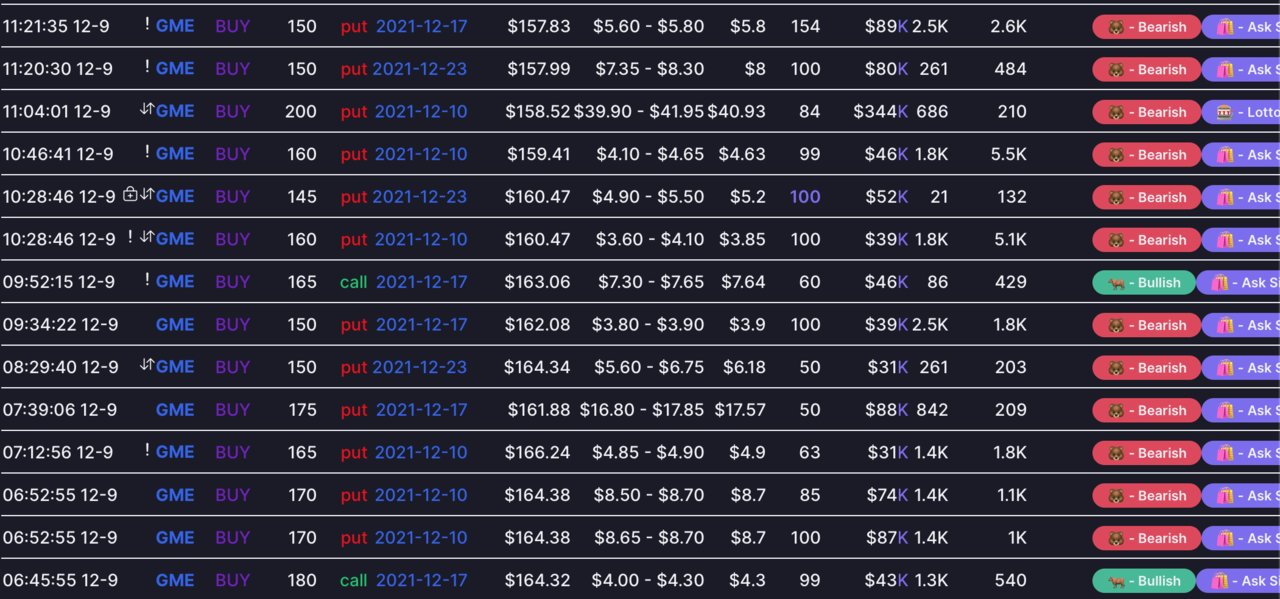Open the 2021-12-23 expiry link in the 08:29:40 row
1280x599 pixels.
[419, 367]
